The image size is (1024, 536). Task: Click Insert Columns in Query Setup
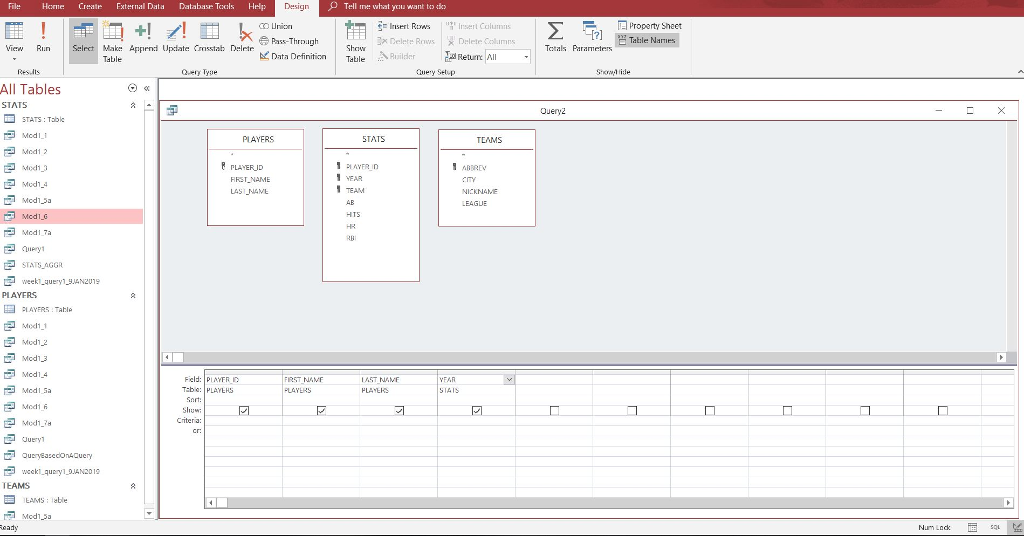coord(478,26)
